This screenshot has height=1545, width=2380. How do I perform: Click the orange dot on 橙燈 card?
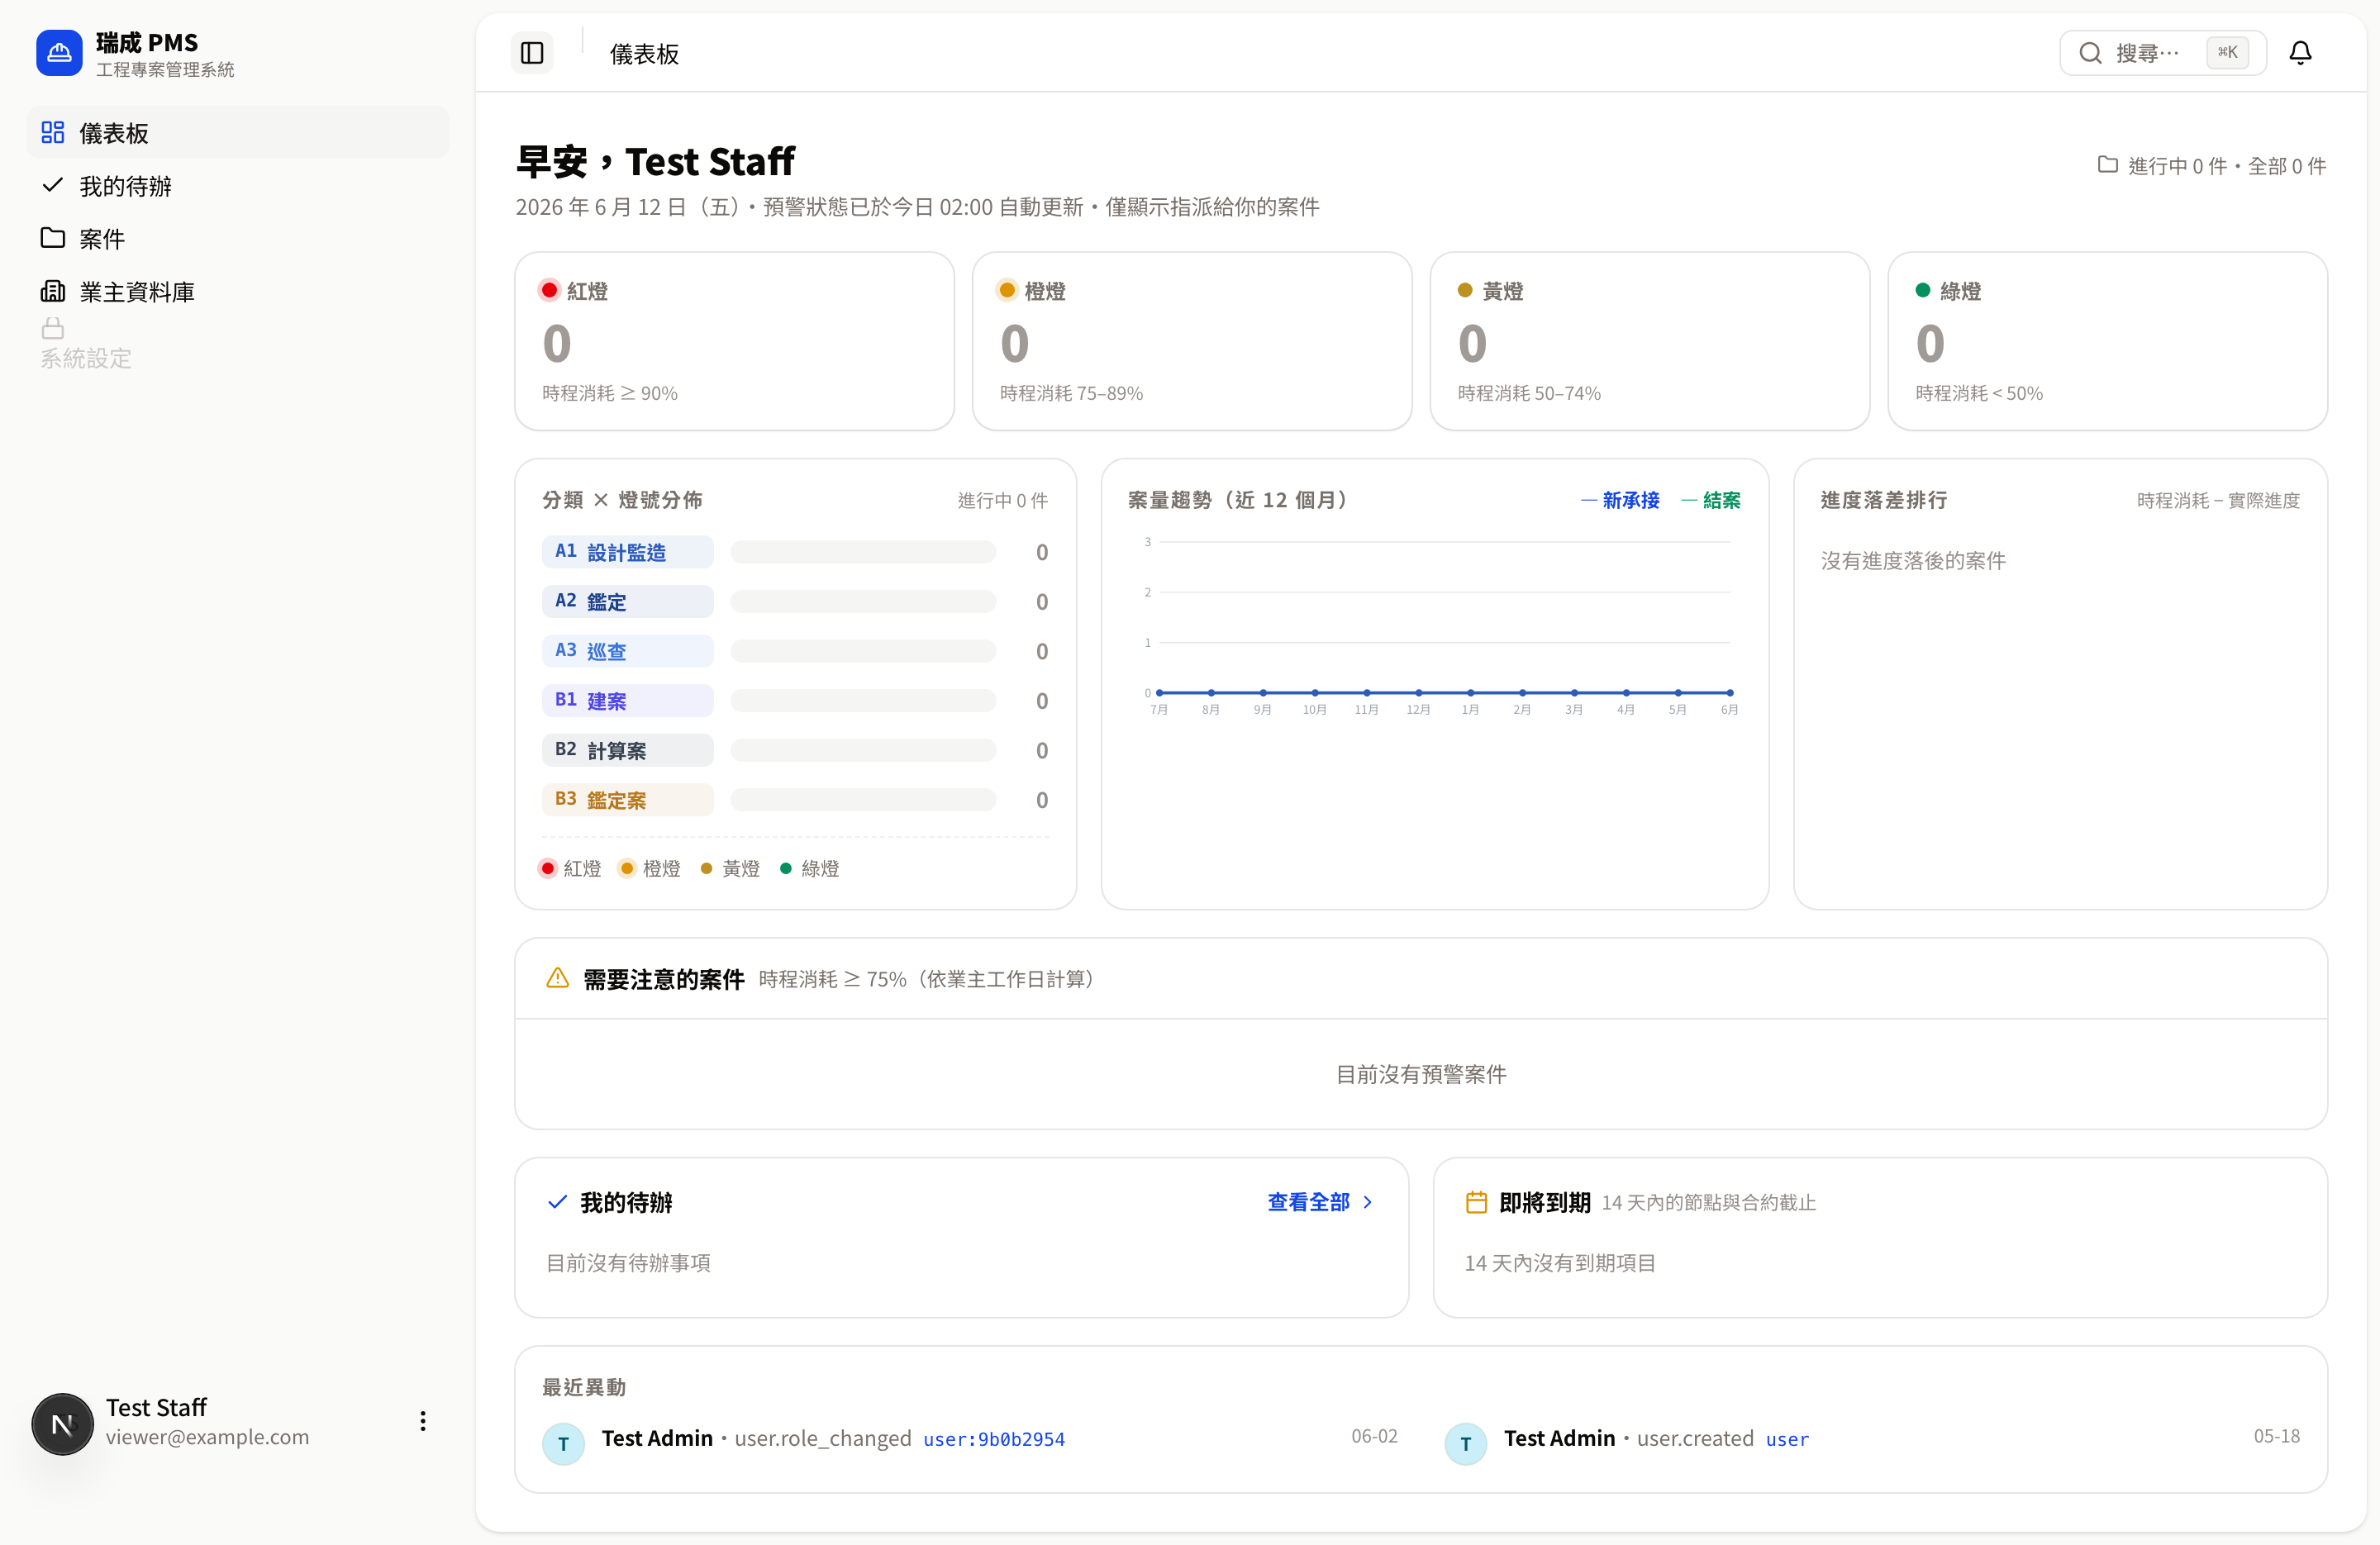click(x=1007, y=290)
